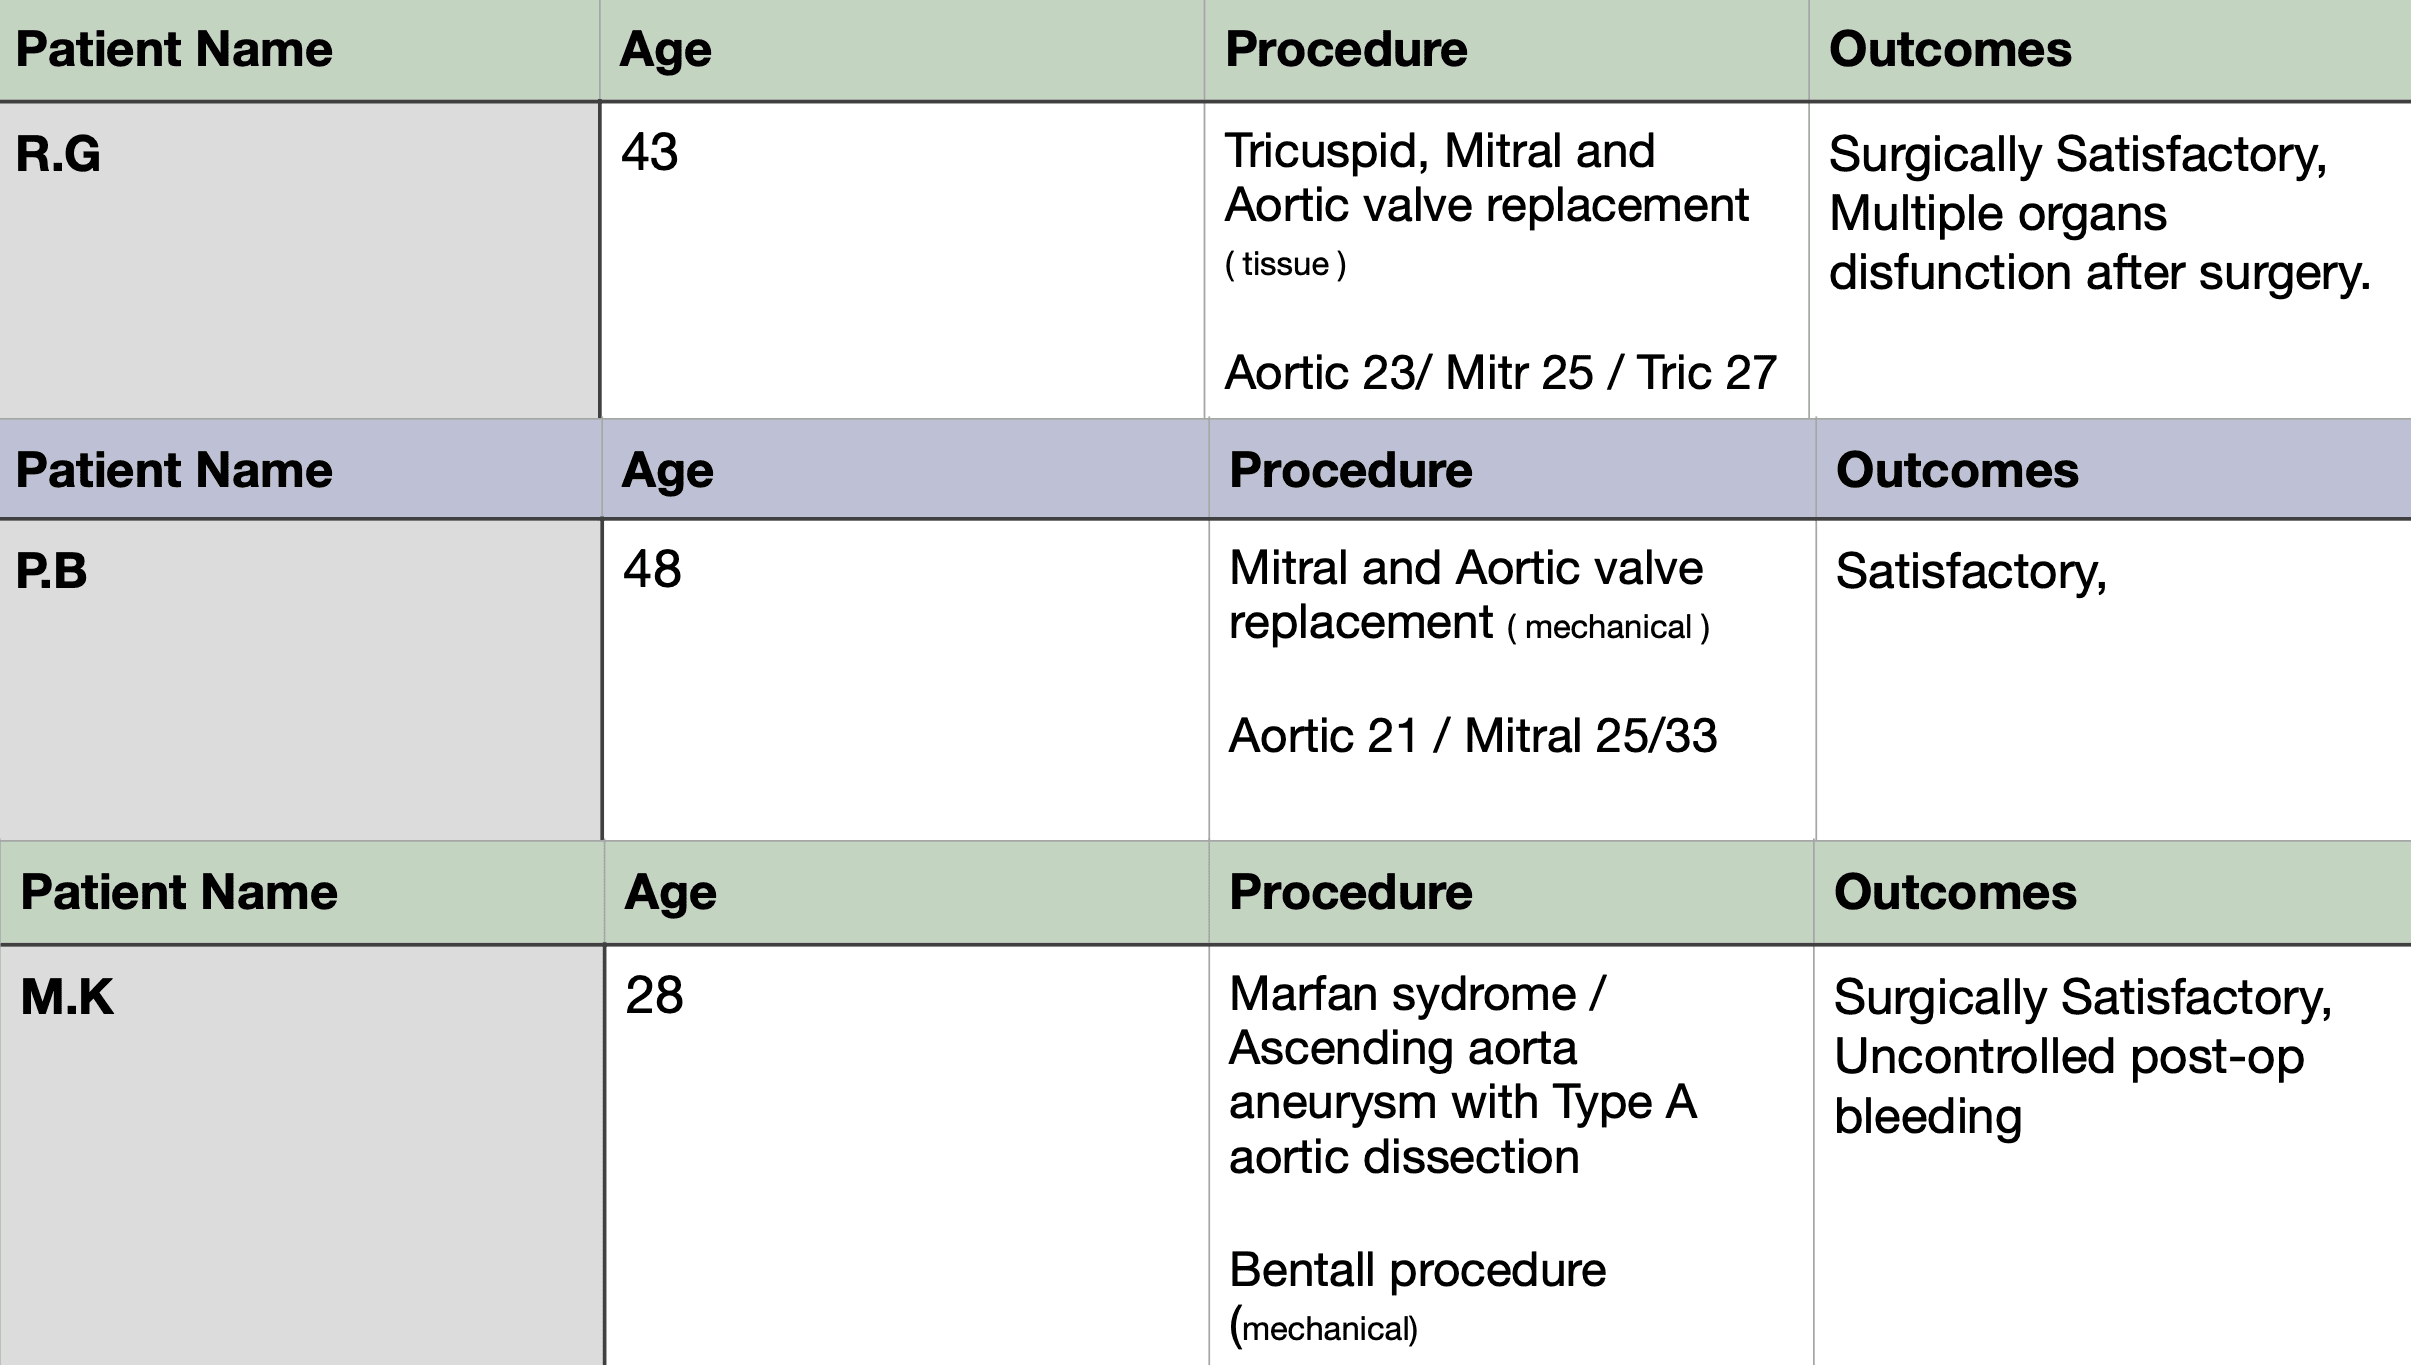Image resolution: width=2411 pixels, height=1365 pixels.
Task: Click the purple "Patient Name" header
Action: click(174, 470)
